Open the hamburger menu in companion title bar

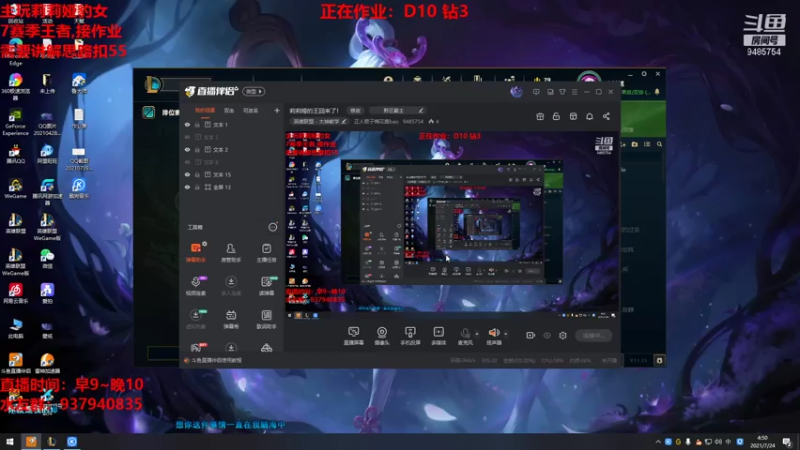tap(574, 92)
